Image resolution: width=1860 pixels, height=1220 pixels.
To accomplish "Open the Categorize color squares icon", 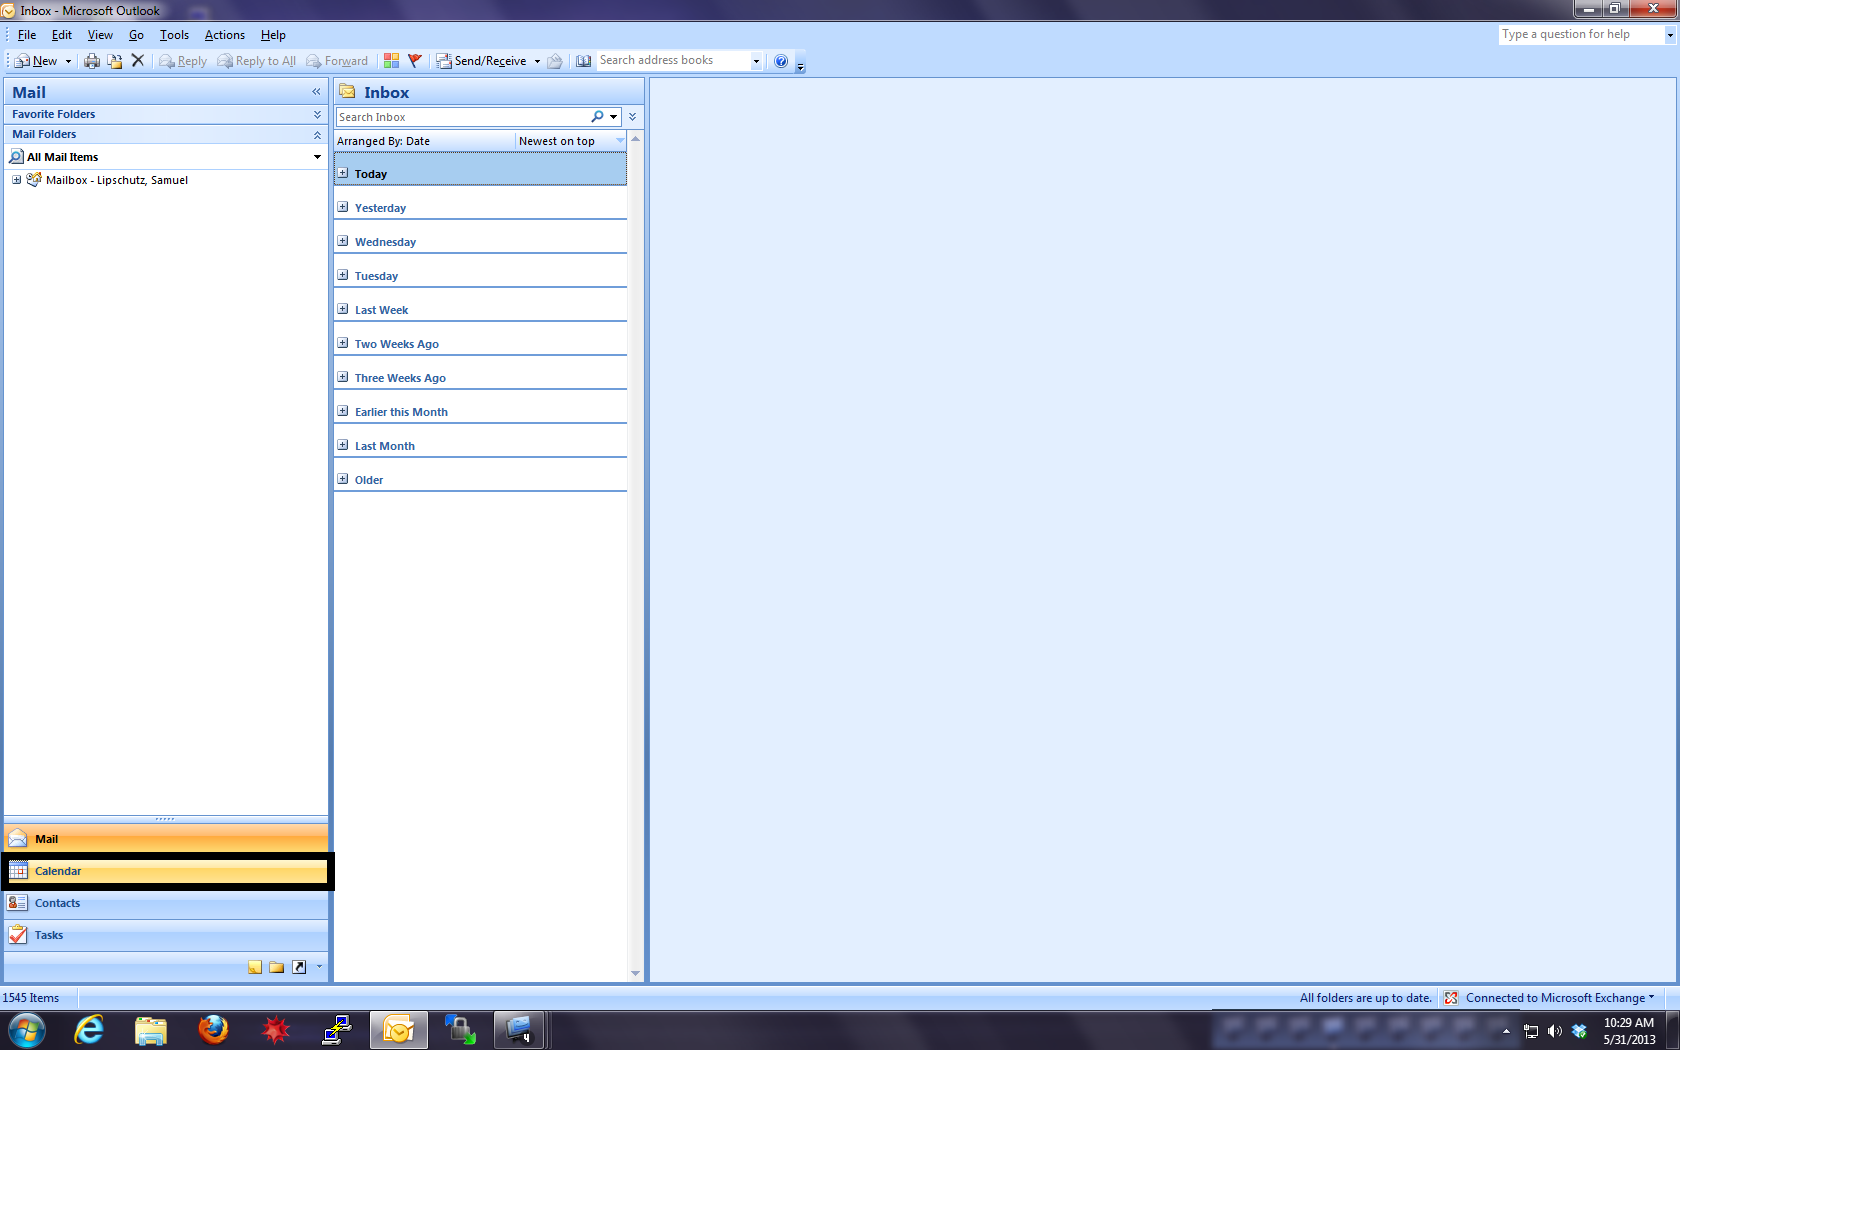I will [391, 61].
